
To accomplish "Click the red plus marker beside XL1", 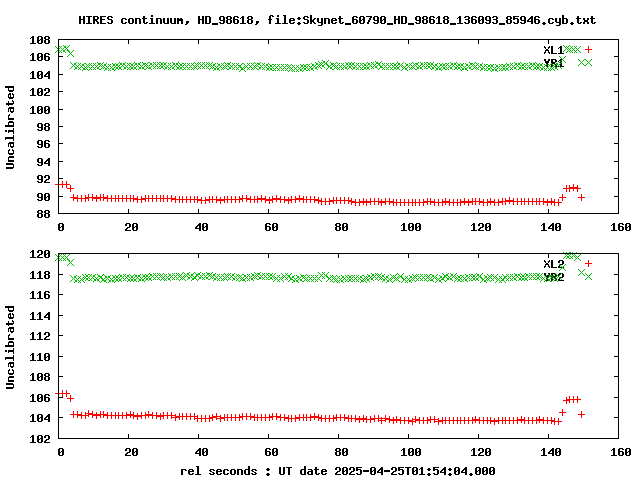I will click(x=588, y=49).
